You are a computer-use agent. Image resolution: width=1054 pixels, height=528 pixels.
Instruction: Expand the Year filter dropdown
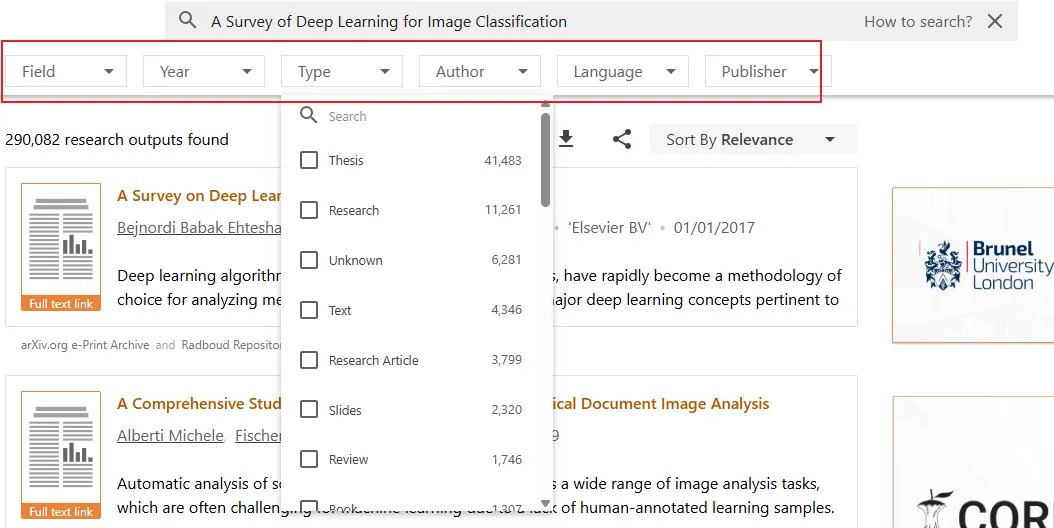point(204,71)
